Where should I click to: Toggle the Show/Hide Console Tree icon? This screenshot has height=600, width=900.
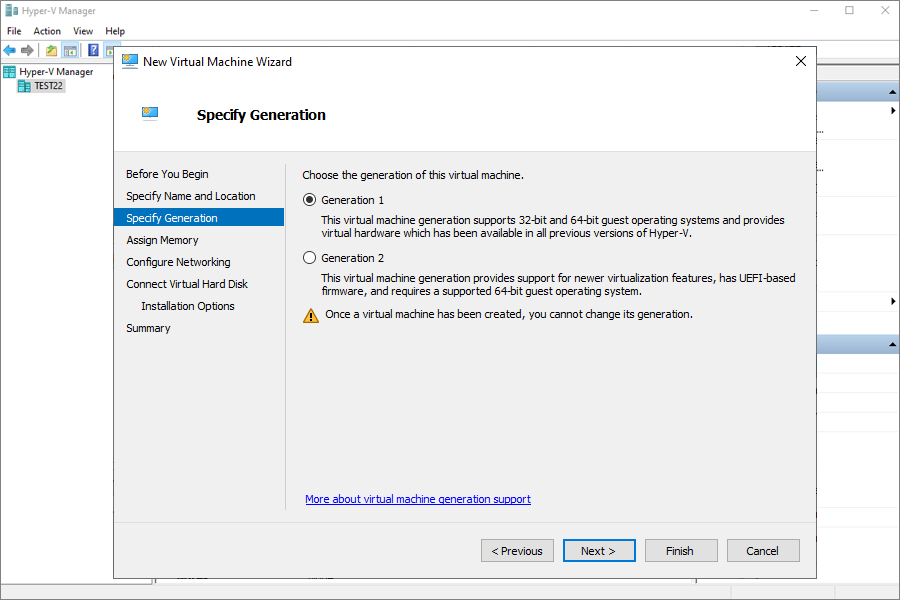click(x=70, y=51)
